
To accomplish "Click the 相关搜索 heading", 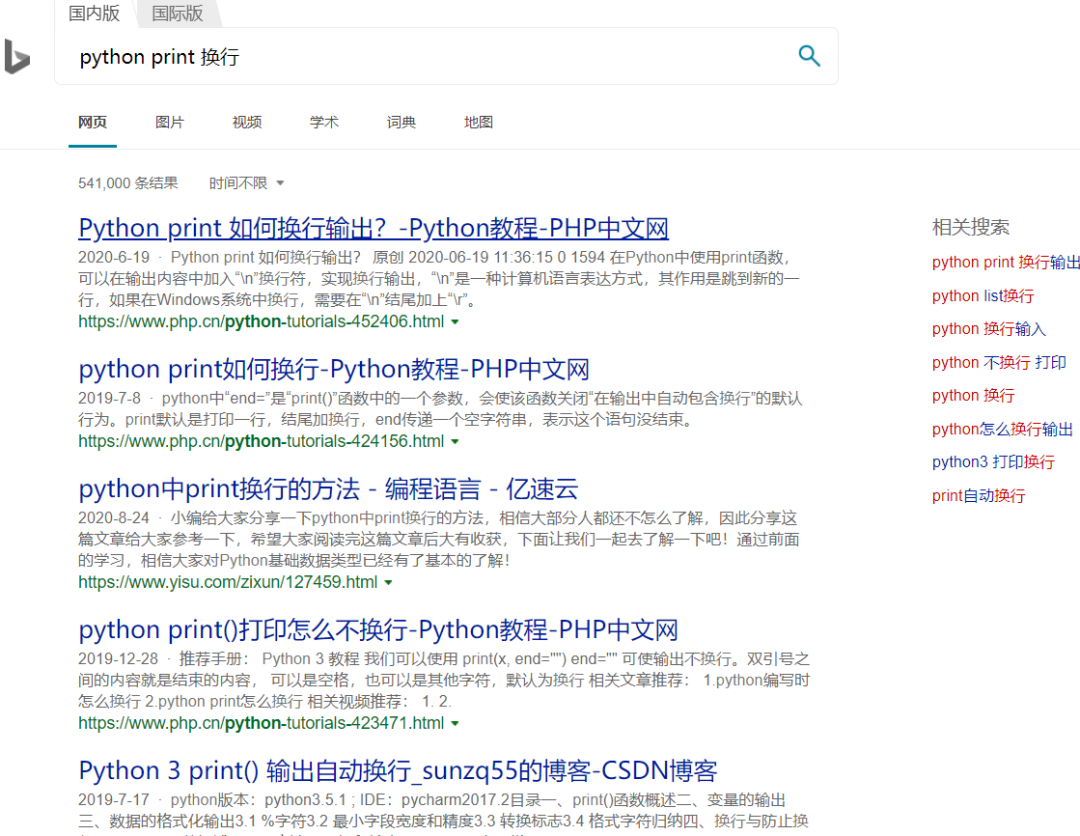I will [x=970, y=227].
